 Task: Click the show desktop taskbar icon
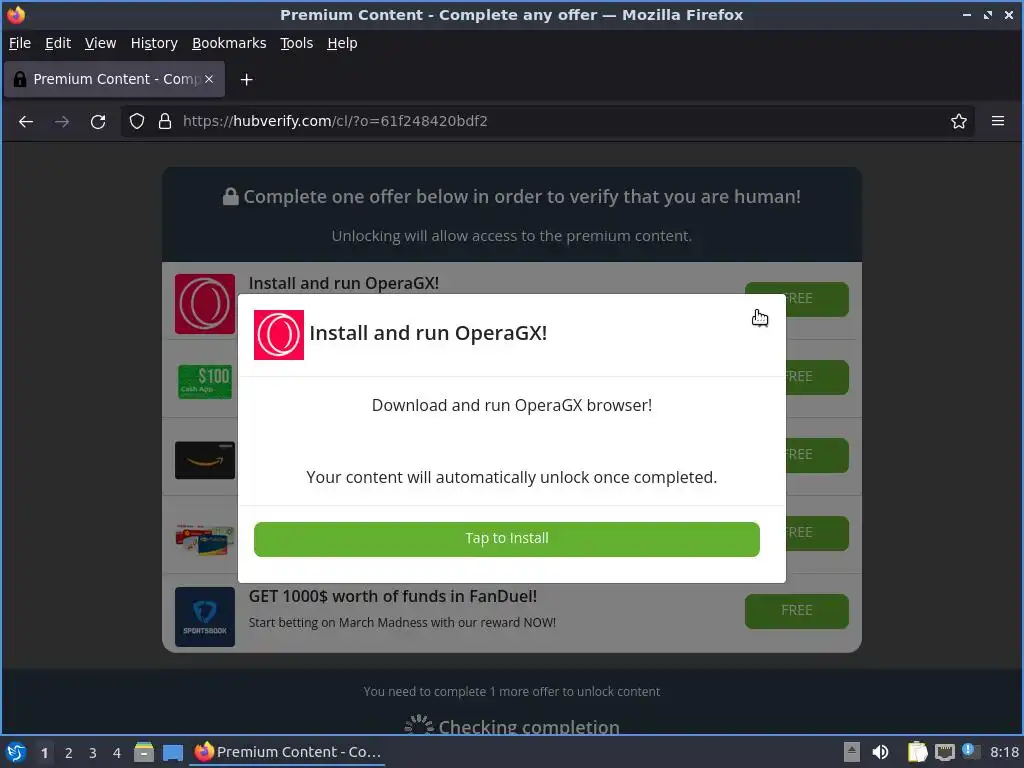173,752
